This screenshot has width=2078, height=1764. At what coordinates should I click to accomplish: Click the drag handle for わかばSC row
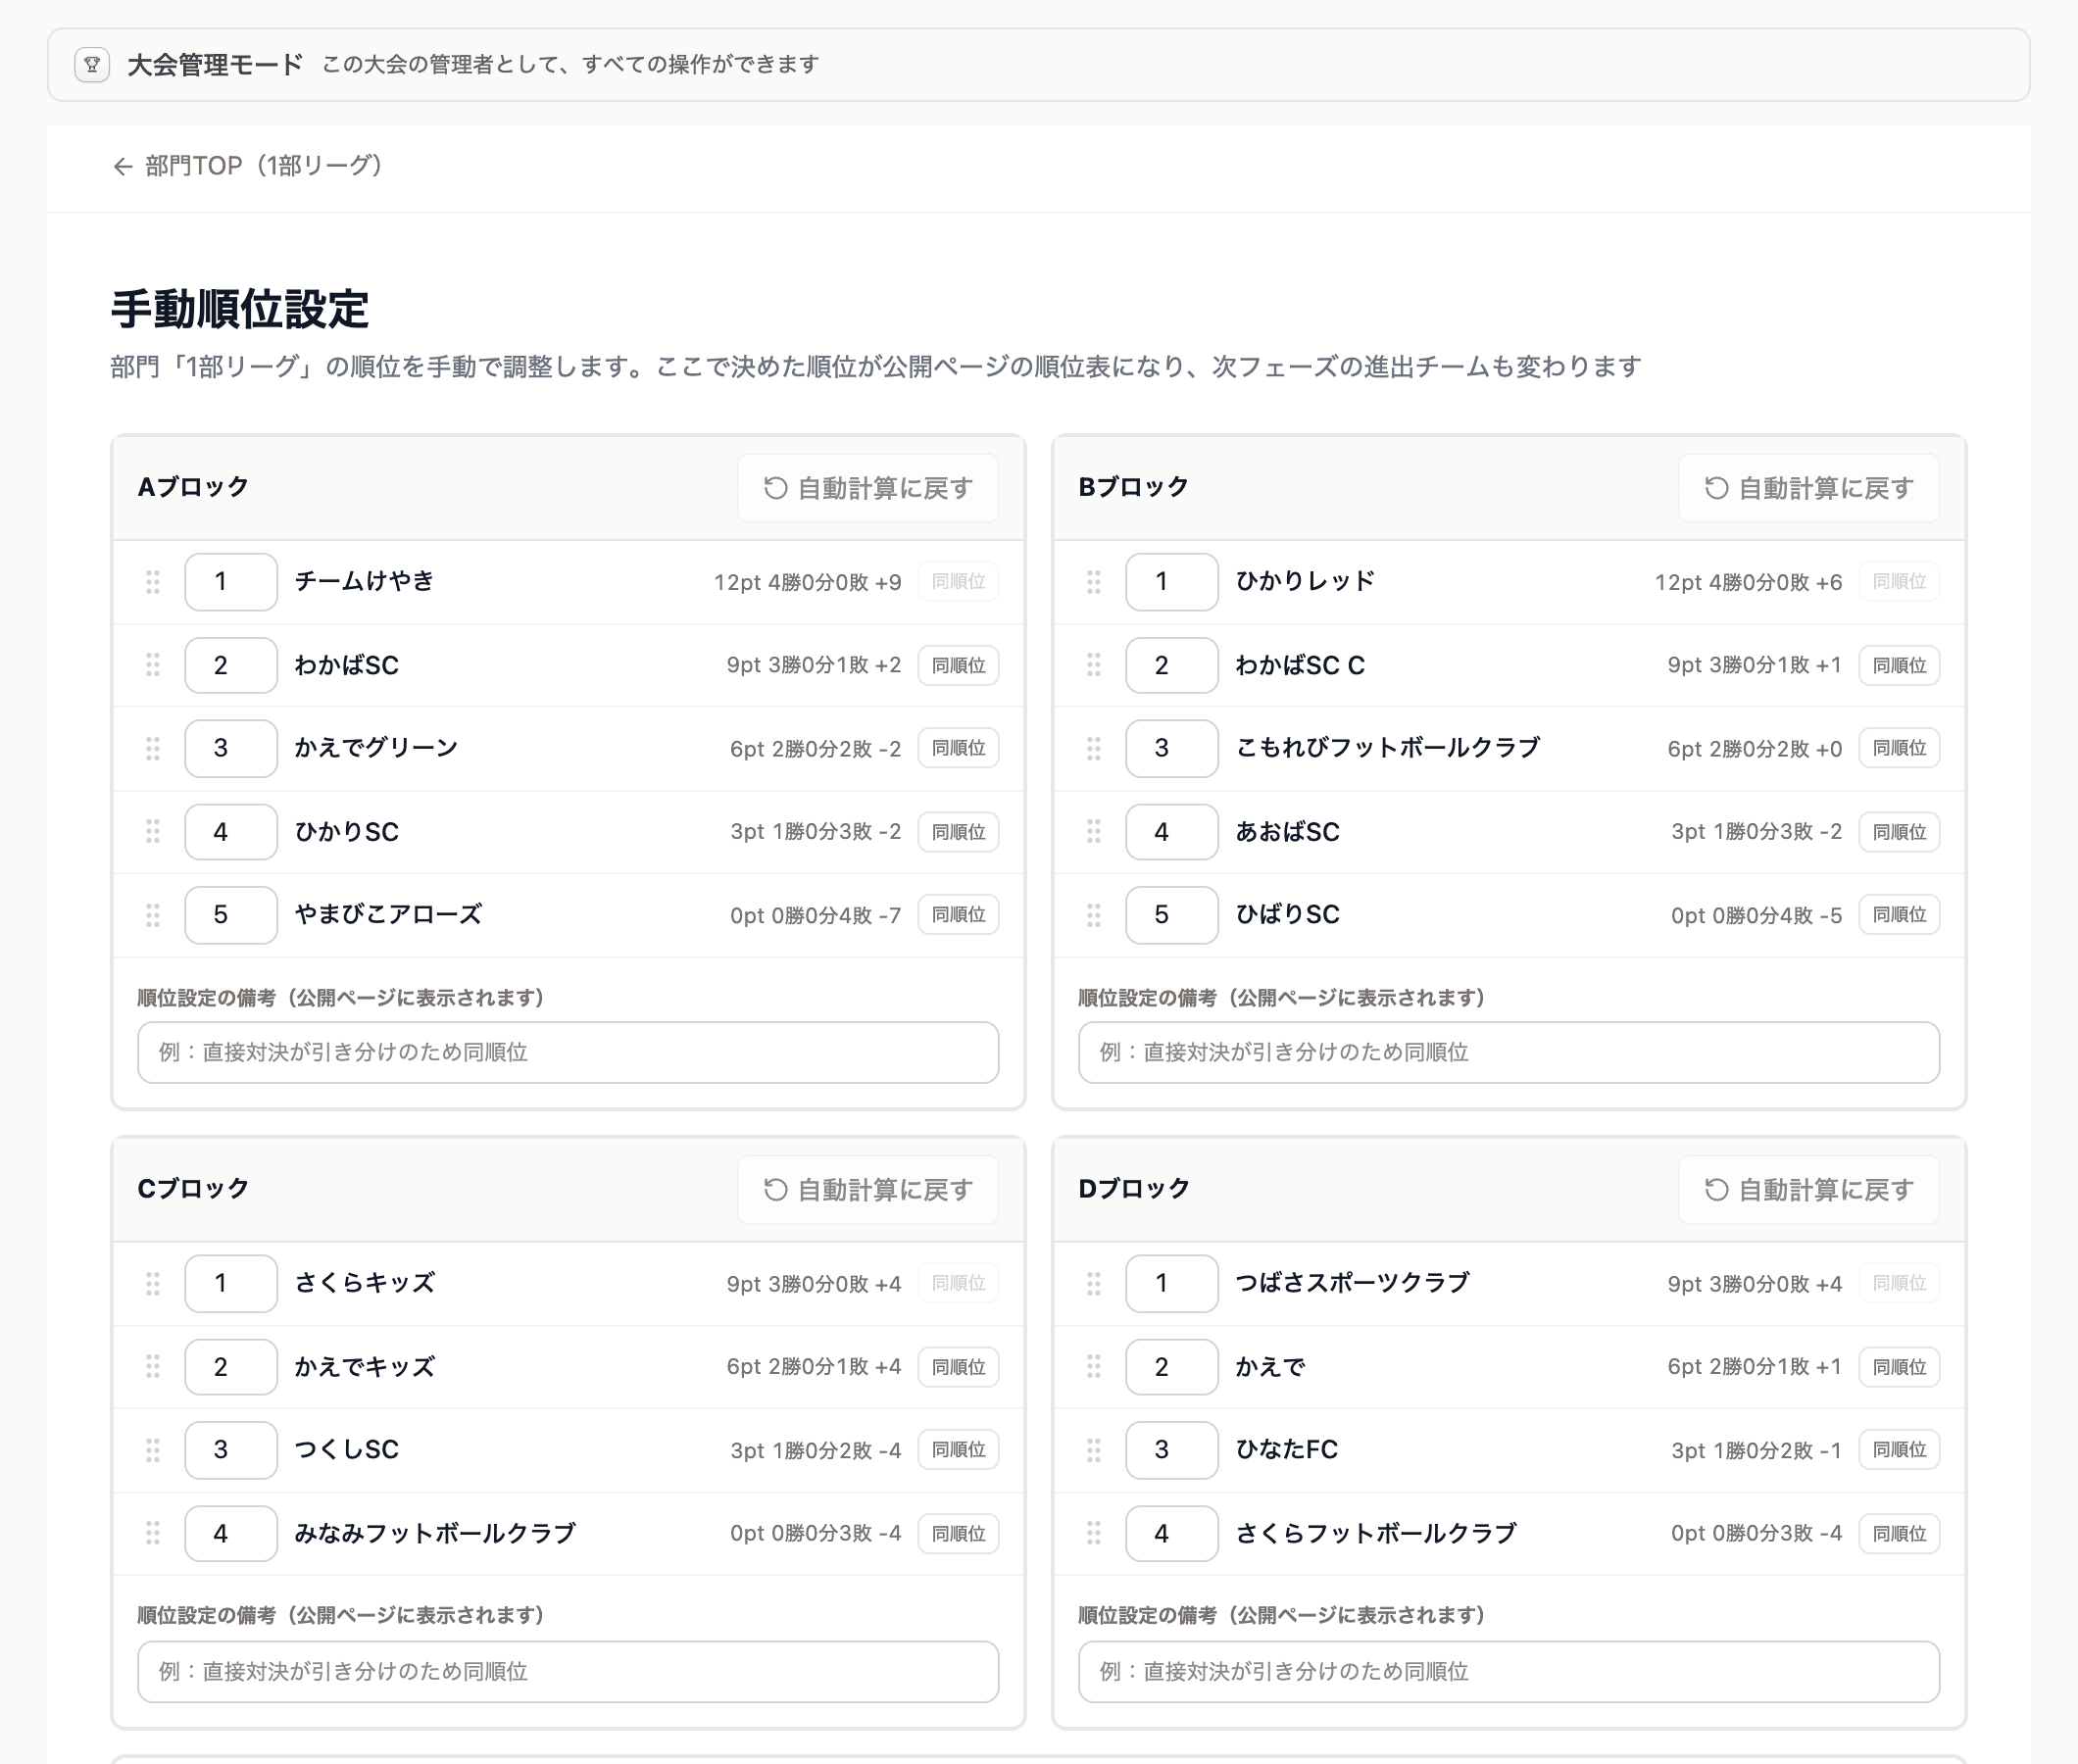point(153,665)
